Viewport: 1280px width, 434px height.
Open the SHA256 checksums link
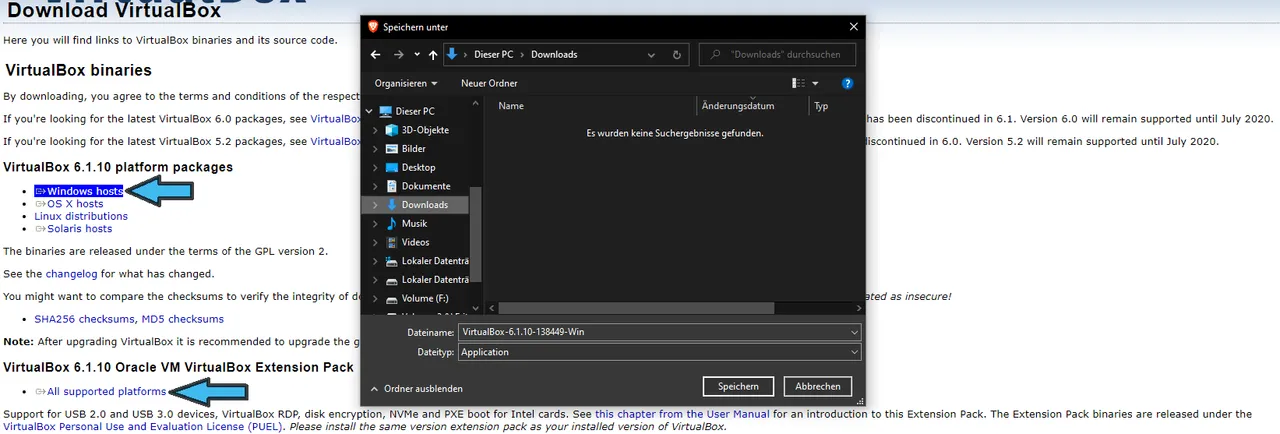(84, 319)
